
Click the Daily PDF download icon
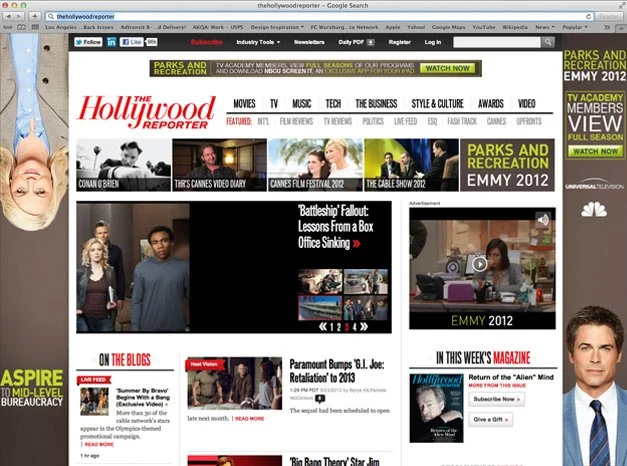[370, 42]
